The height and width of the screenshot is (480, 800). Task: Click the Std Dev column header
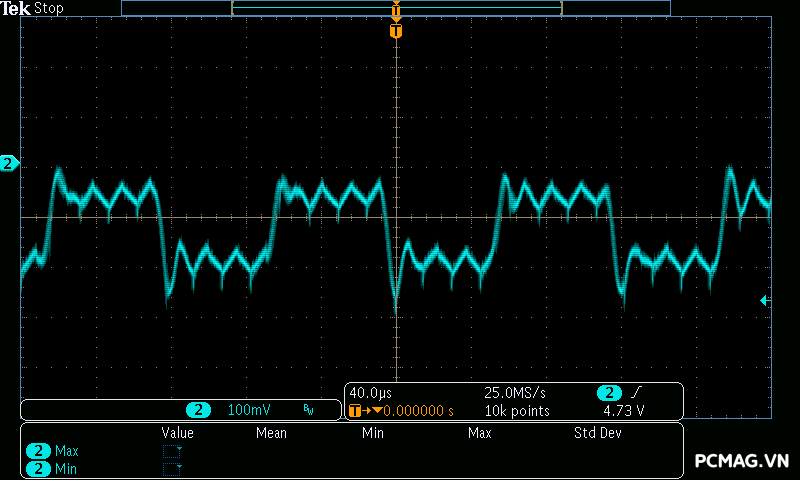[597, 433]
